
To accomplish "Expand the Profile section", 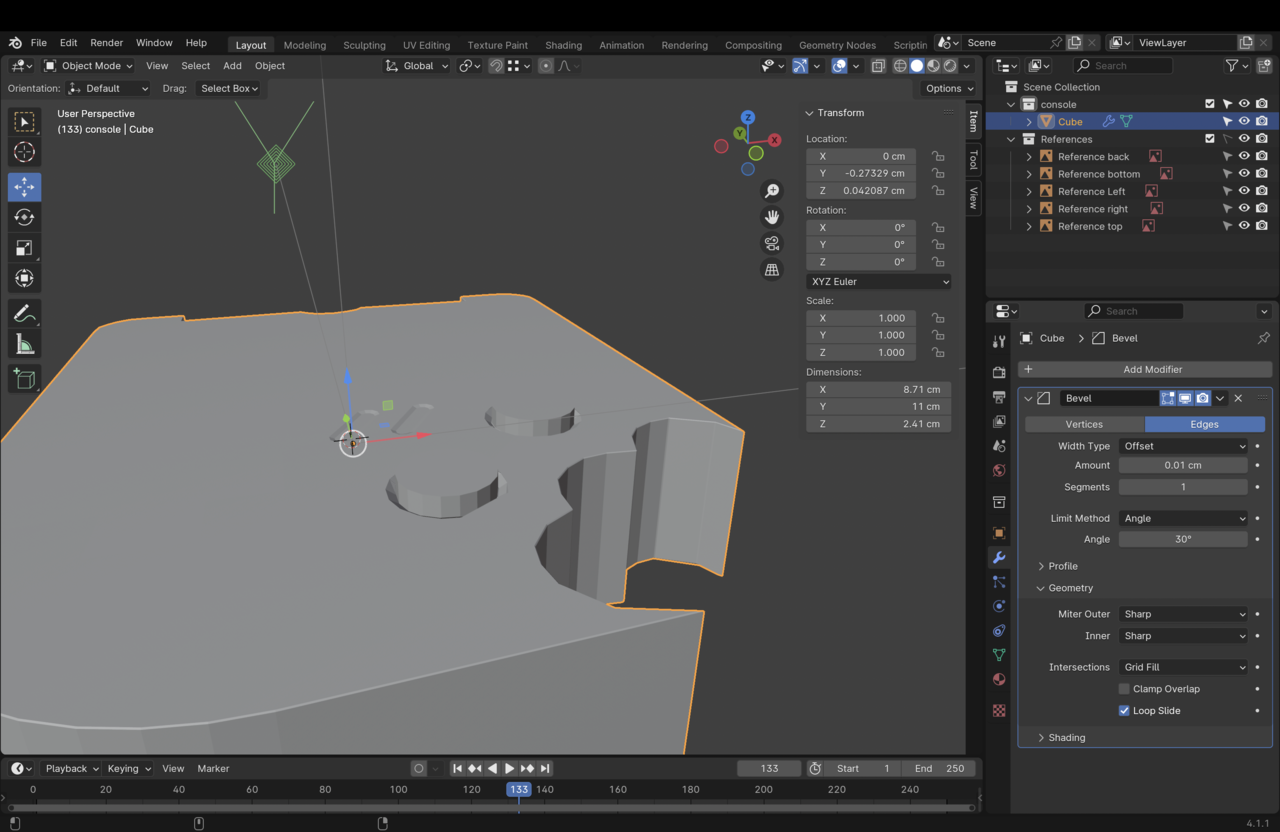I will pos(1062,566).
